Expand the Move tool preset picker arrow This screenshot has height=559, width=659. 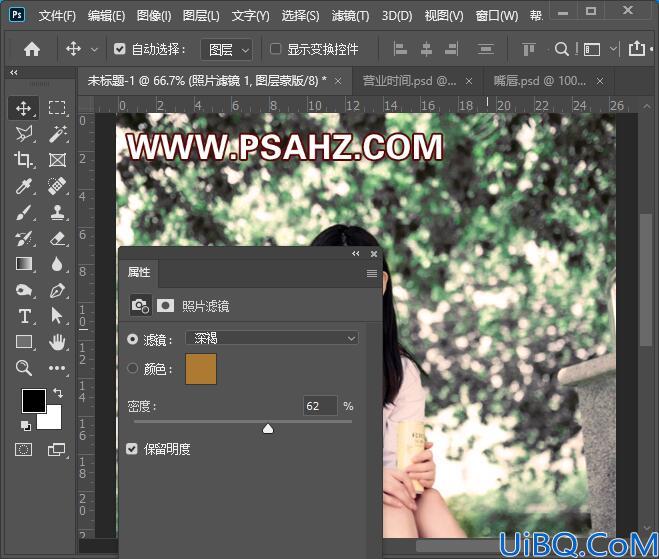[x=95, y=50]
